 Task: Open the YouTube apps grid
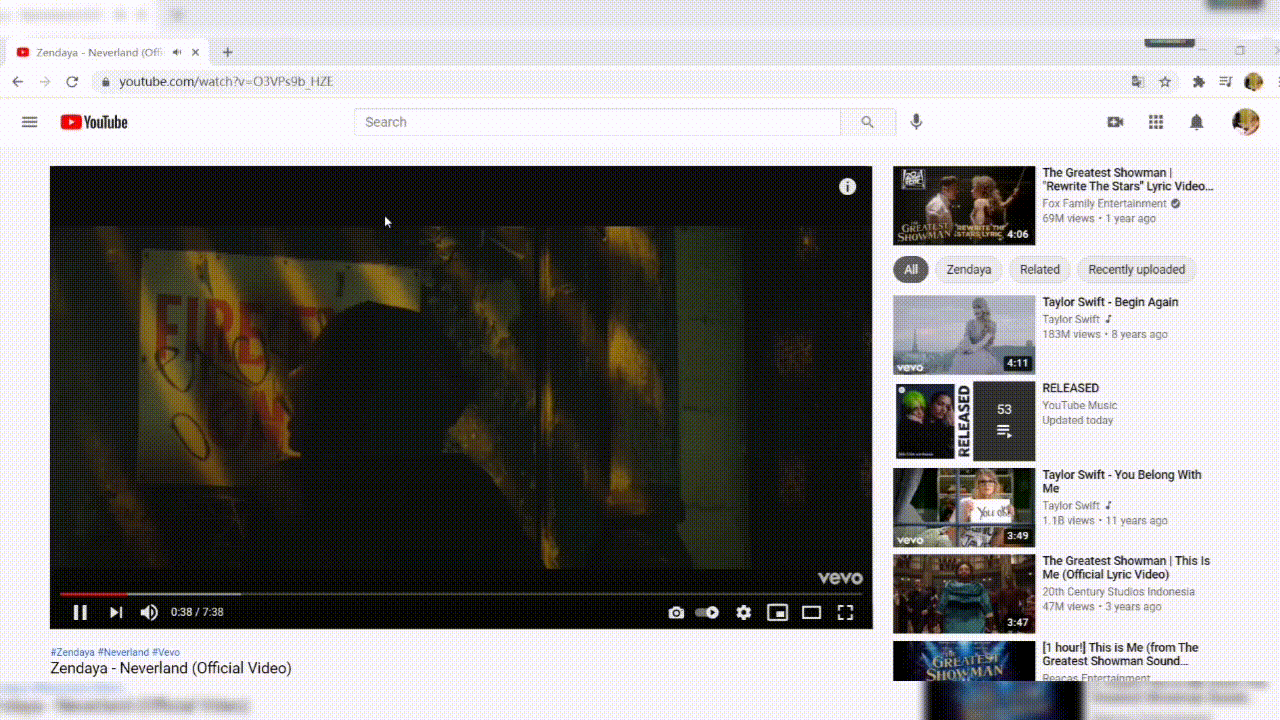[x=1156, y=122]
